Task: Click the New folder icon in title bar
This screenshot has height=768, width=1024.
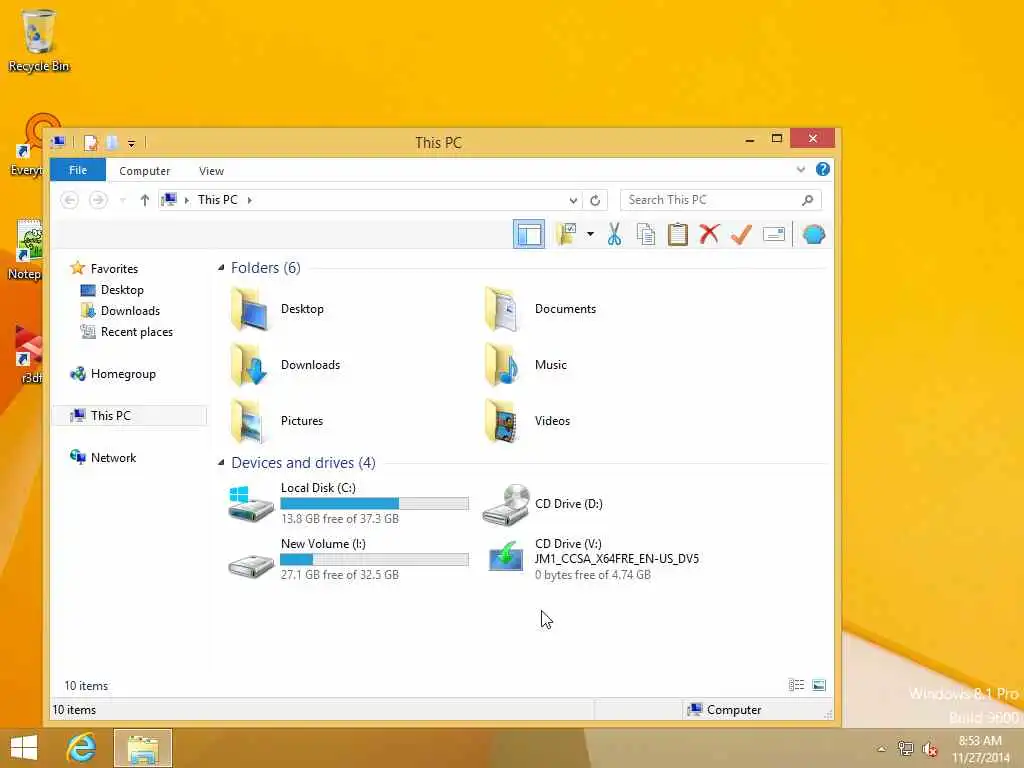Action: (112, 142)
